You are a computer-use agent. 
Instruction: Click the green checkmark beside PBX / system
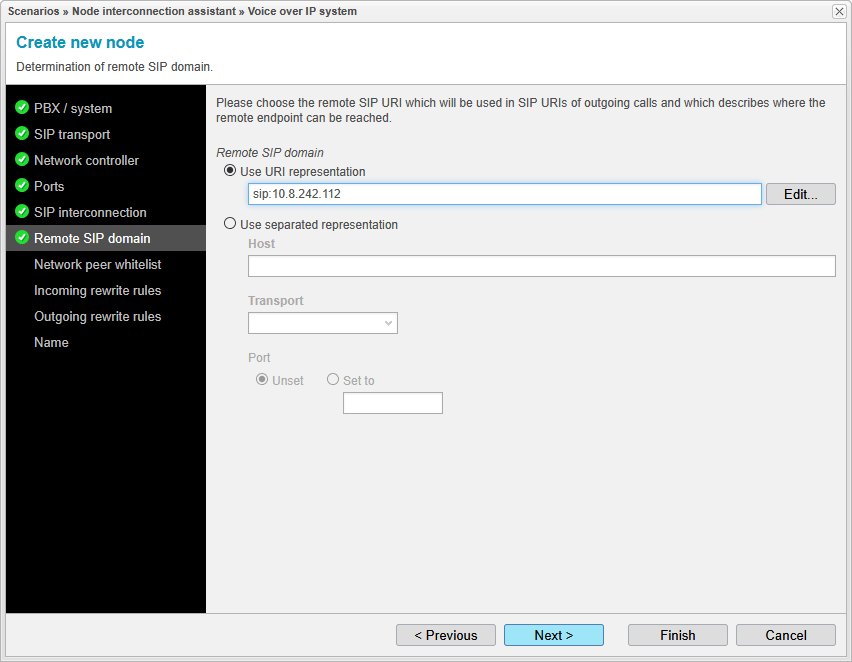(22, 108)
